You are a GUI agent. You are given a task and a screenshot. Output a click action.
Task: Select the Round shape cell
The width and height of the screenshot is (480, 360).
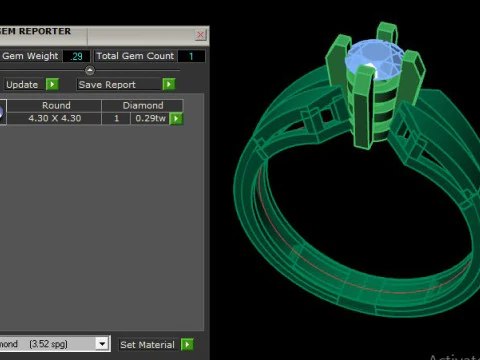coord(54,106)
